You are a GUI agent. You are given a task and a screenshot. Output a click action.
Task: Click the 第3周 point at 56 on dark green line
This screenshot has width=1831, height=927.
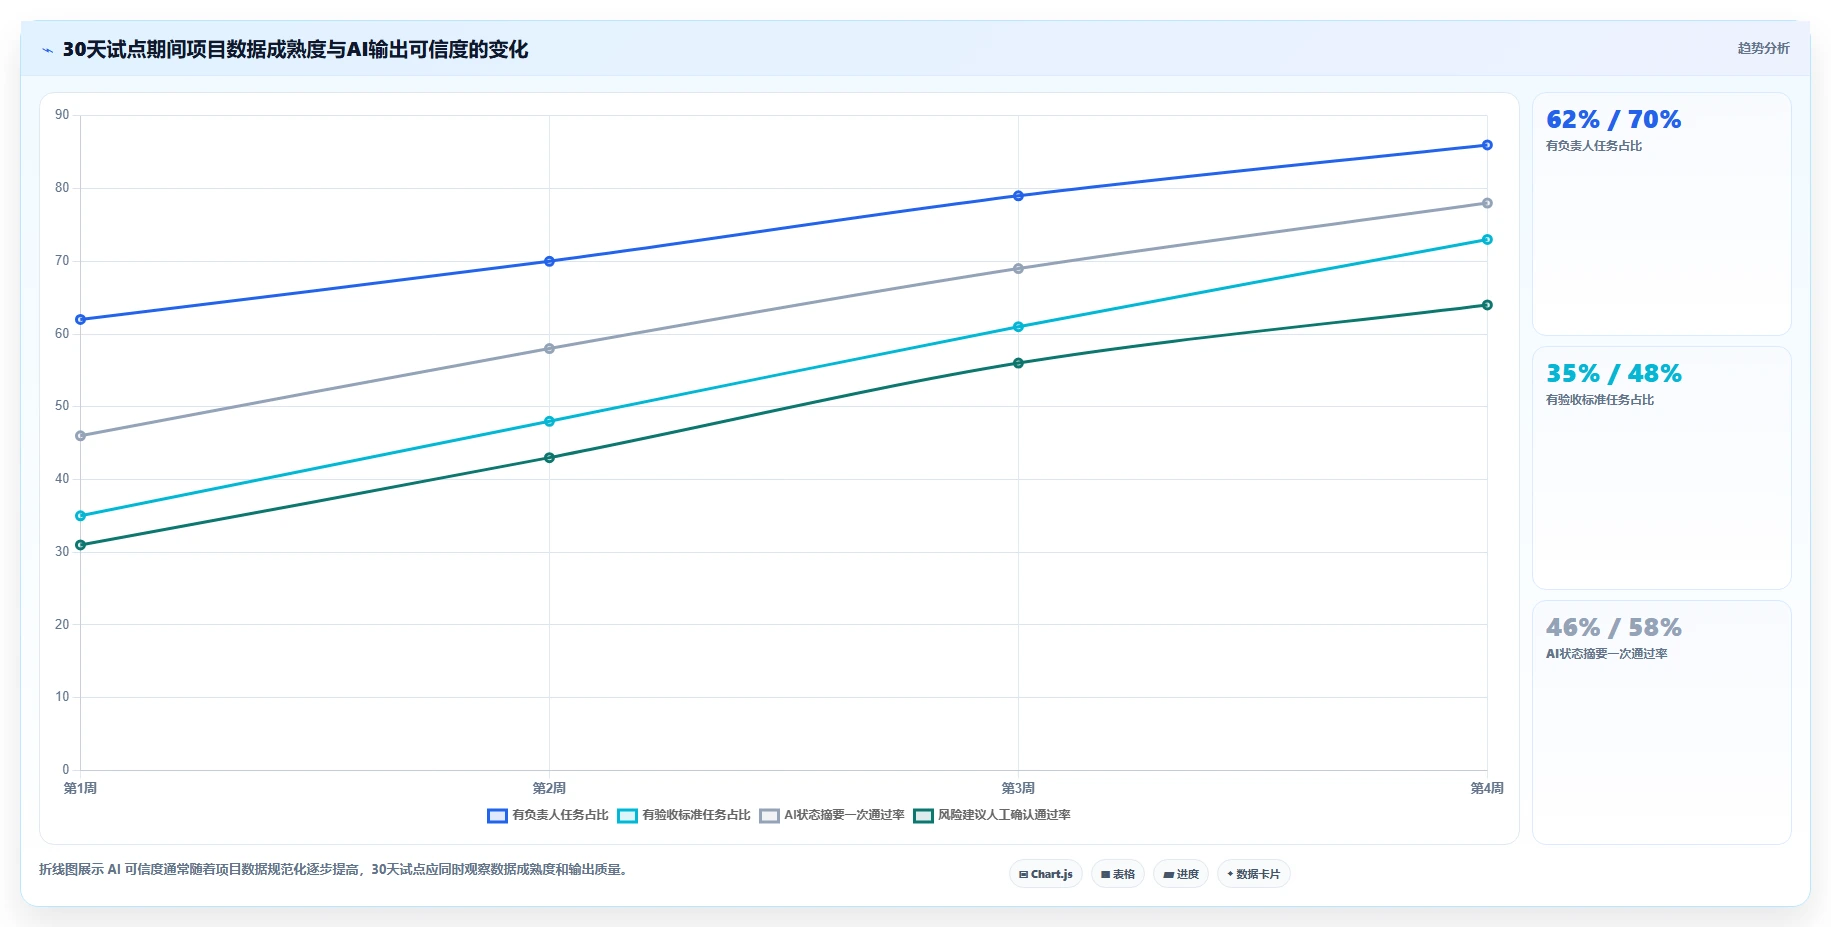click(1018, 363)
